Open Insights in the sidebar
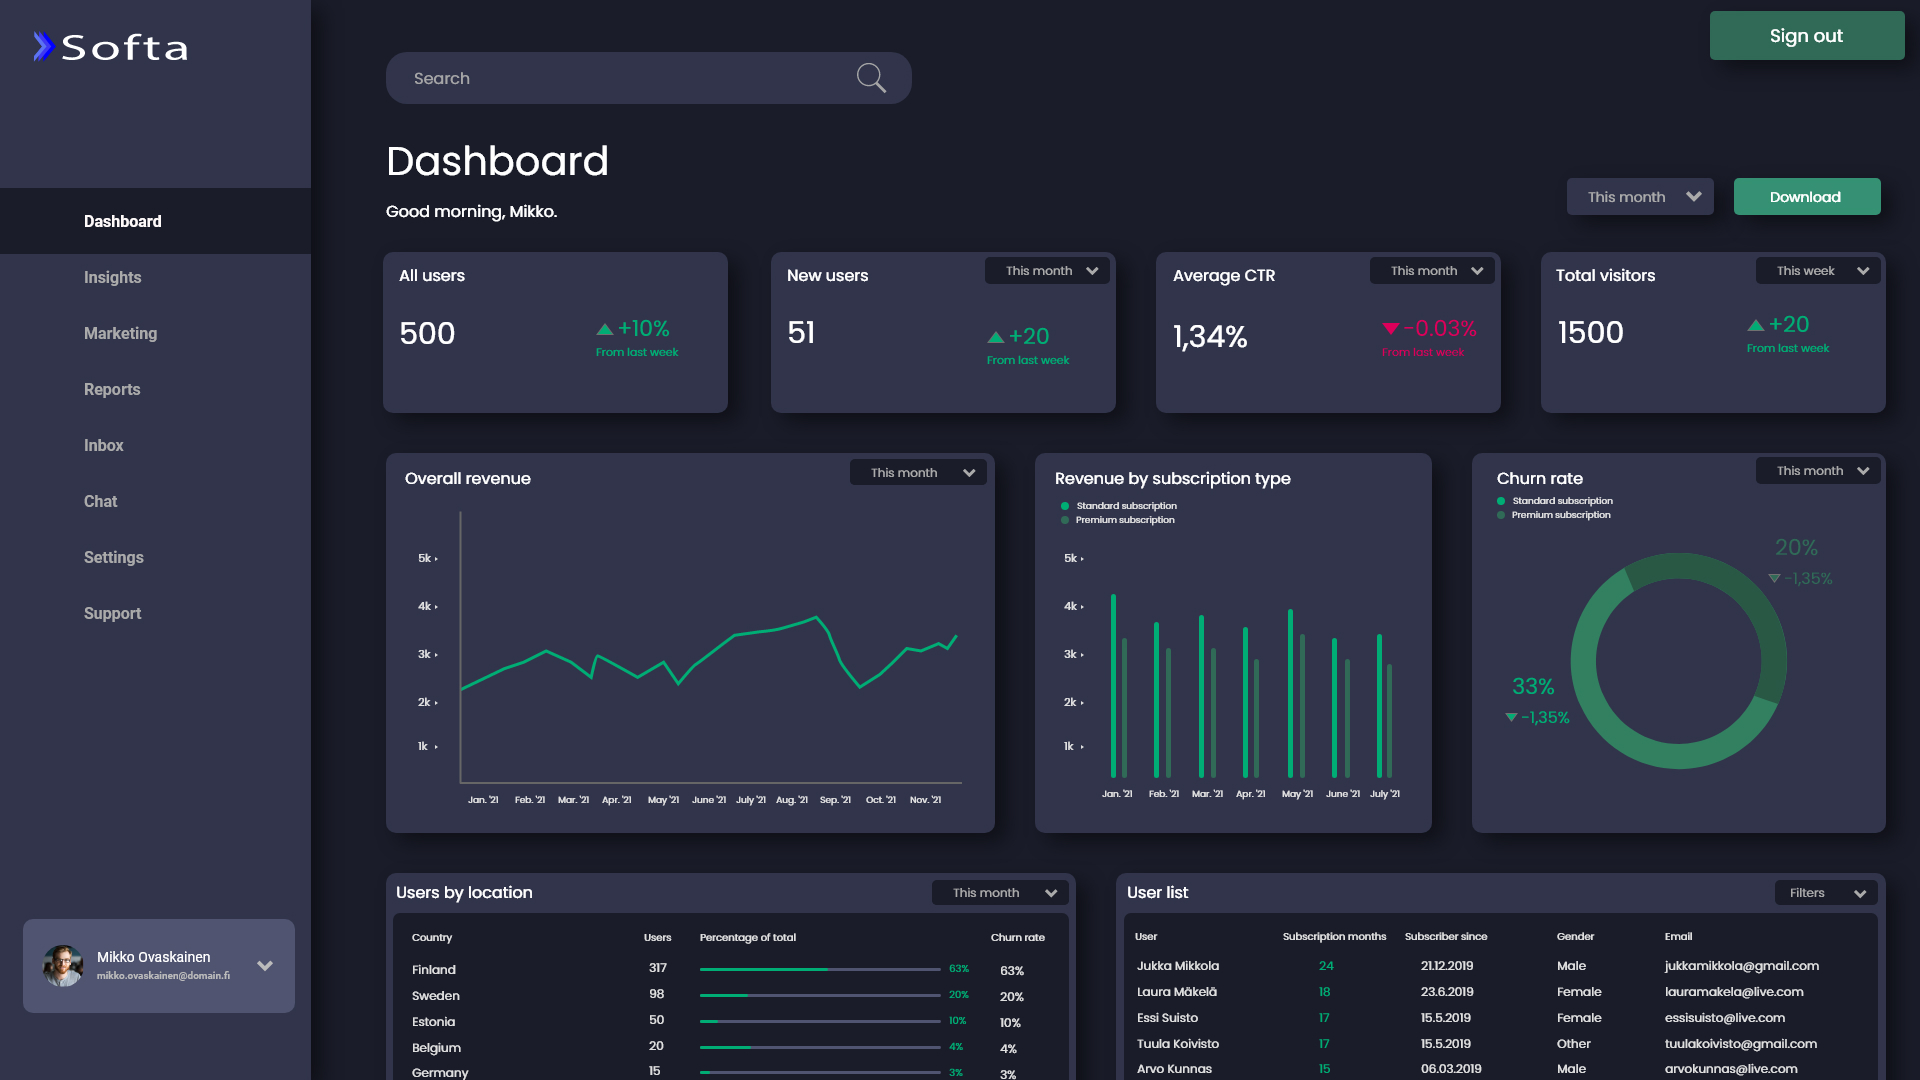 point(112,277)
